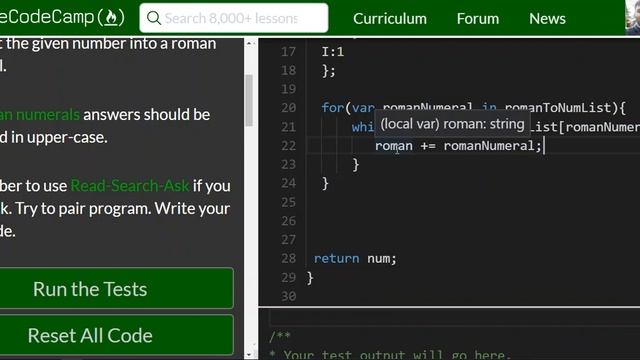The image size is (640, 360).
Task: Focus the Search 8,000+ lessons field
Action: pos(233,18)
